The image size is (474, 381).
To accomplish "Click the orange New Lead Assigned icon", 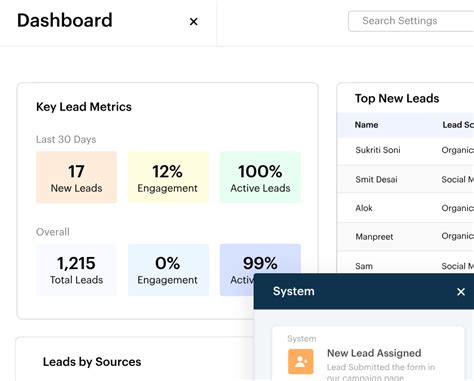I will pos(301,362).
